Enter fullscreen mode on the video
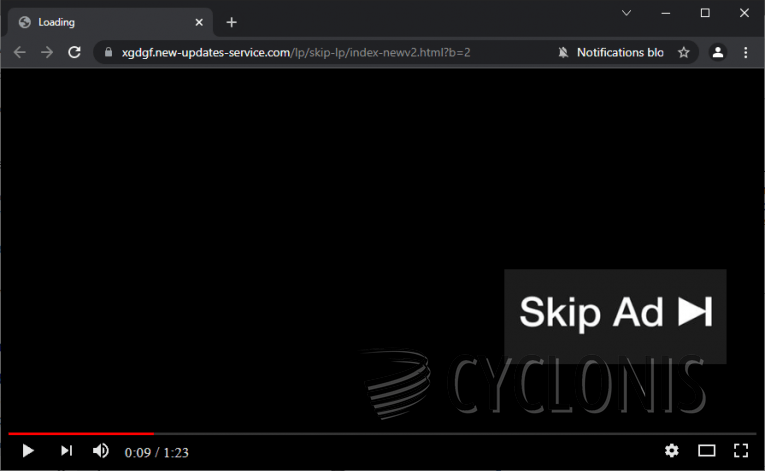This screenshot has height=471, width=765. click(x=741, y=451)
